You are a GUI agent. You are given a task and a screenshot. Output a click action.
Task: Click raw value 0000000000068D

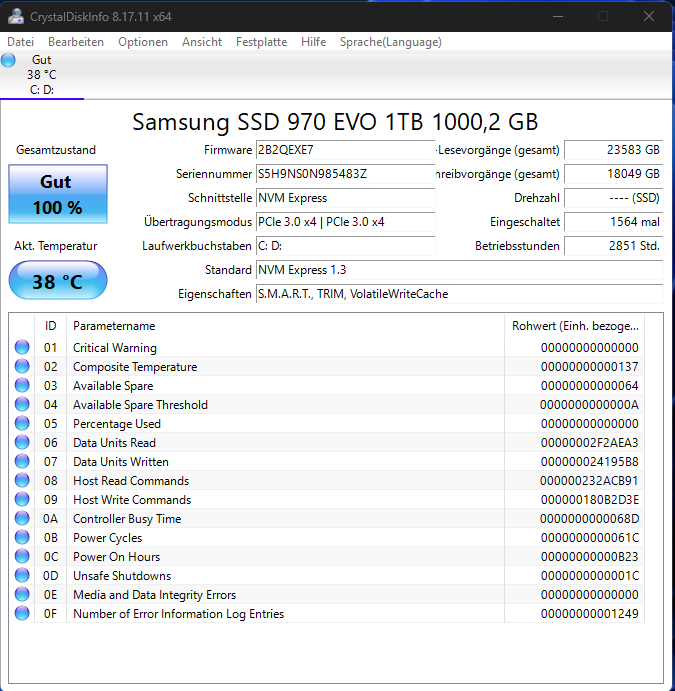click(x=590, y=519)
